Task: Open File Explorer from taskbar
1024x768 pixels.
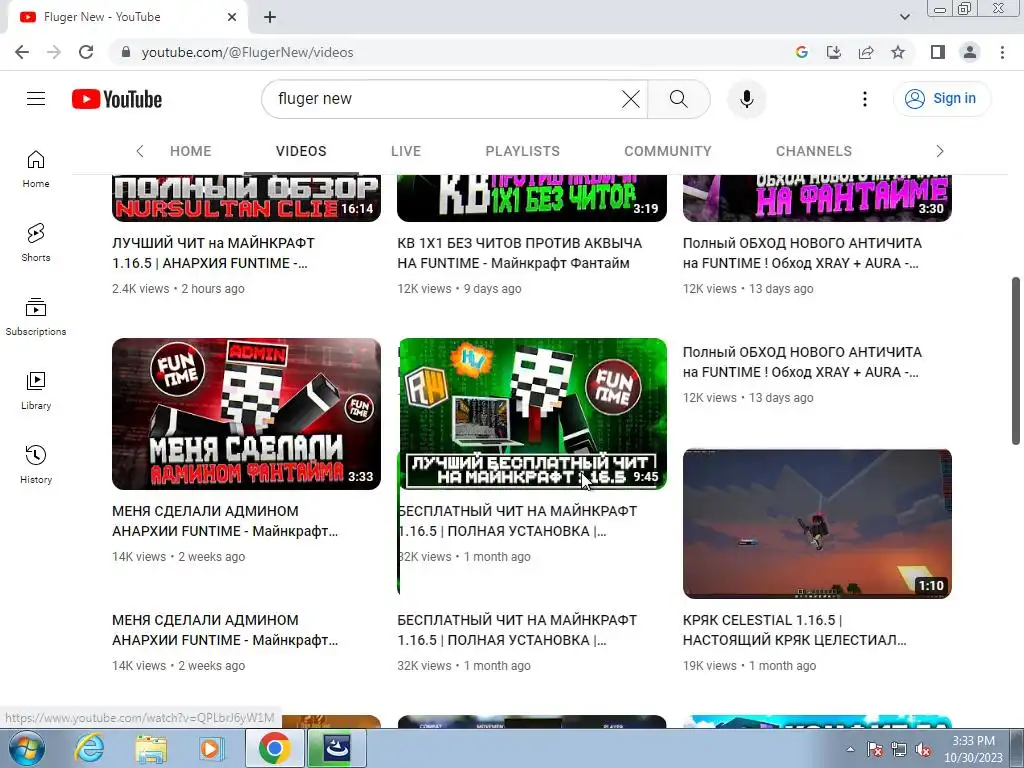Action: pyautogui.click(x=151, y=748)
